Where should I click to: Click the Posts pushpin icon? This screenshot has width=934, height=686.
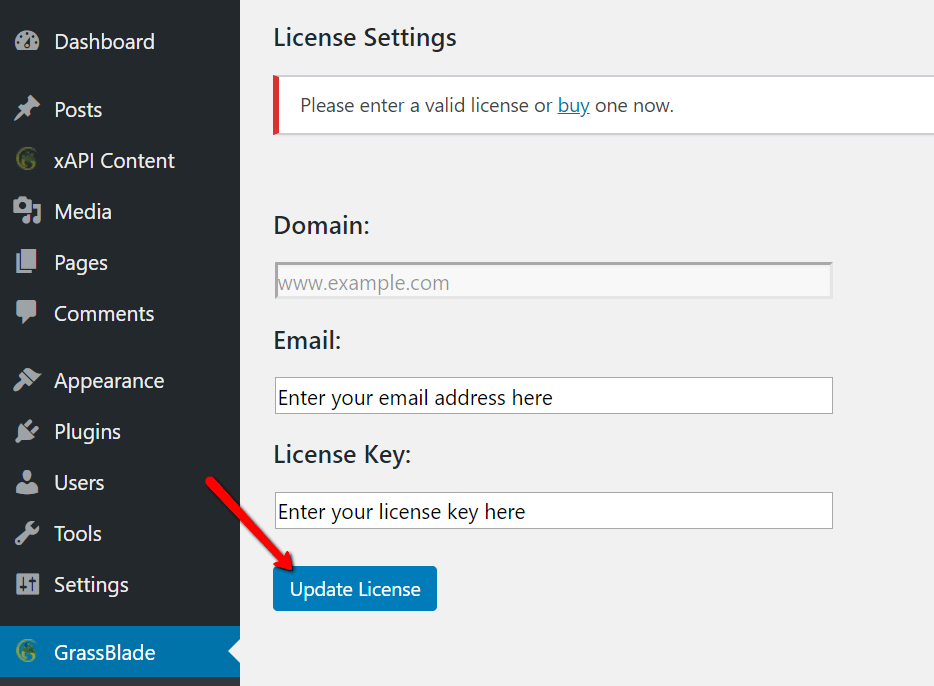27,109
